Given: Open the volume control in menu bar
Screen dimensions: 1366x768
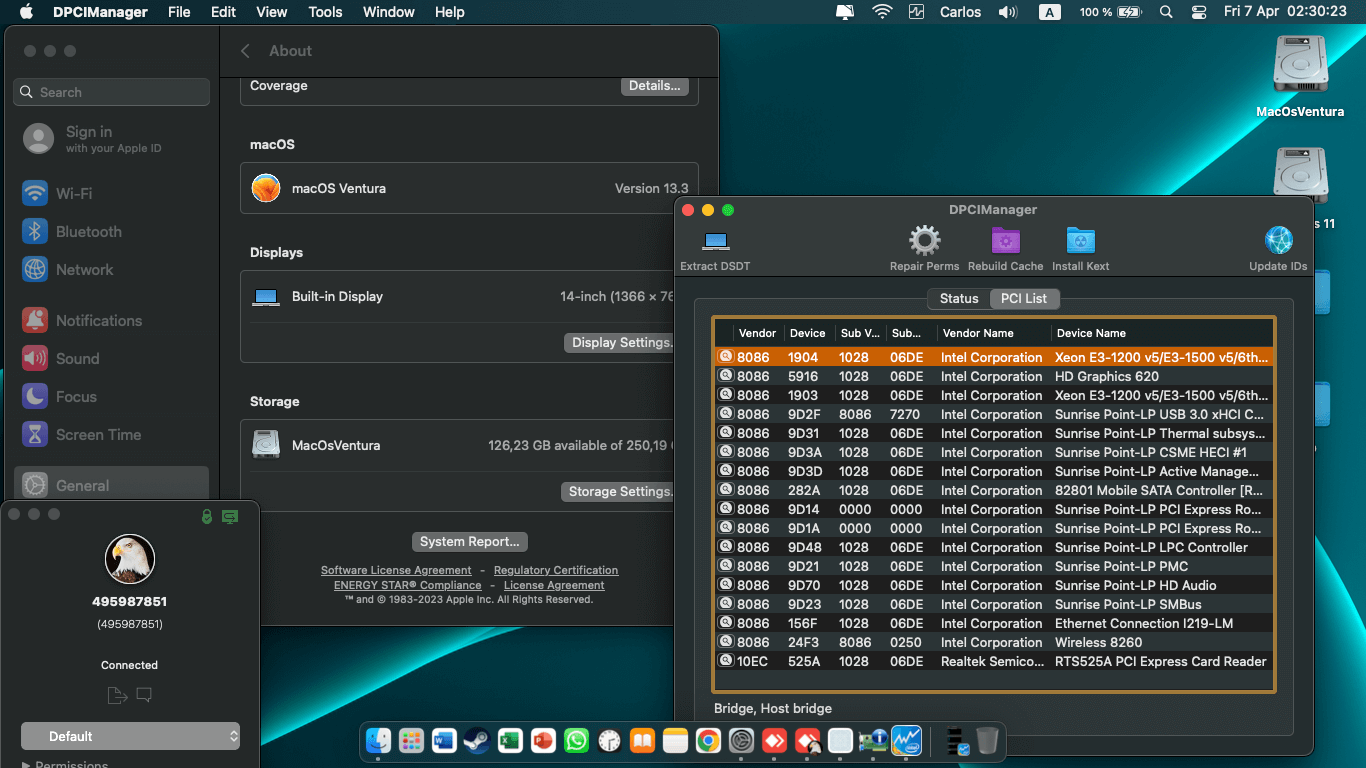Looking at the screenshot, I should pos(1008,12).
